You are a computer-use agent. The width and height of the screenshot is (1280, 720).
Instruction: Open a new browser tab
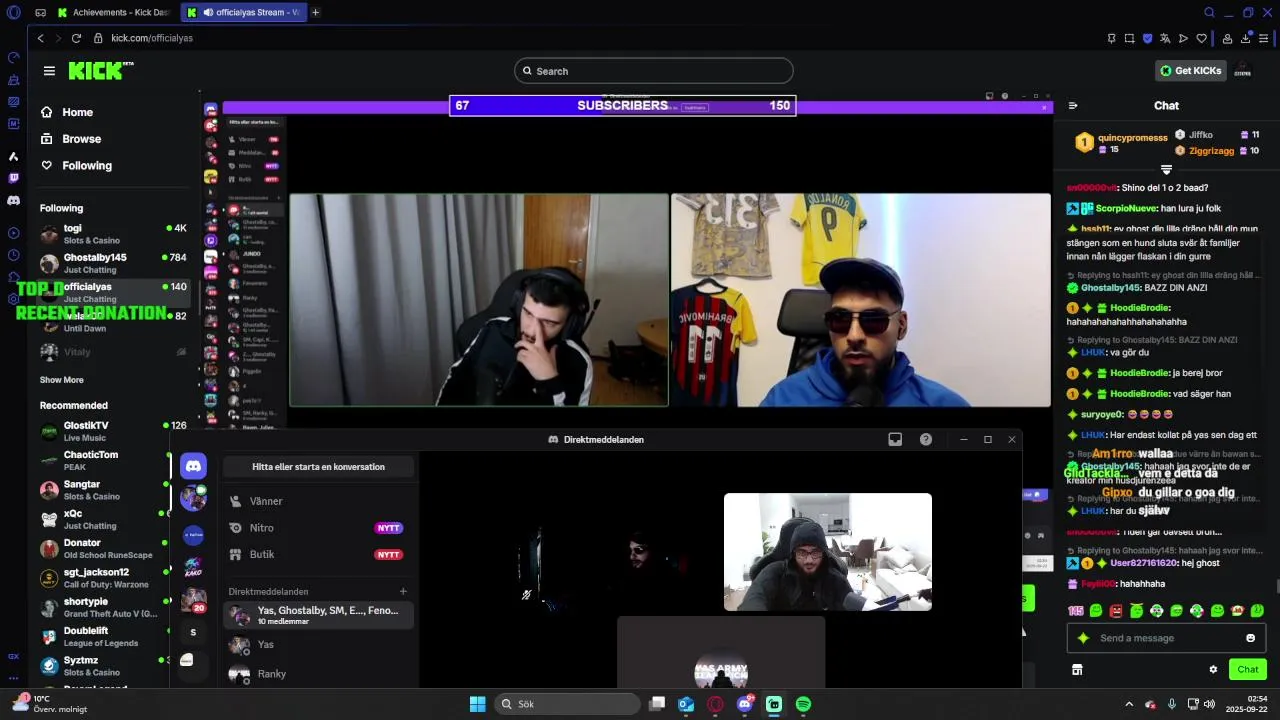315,12
